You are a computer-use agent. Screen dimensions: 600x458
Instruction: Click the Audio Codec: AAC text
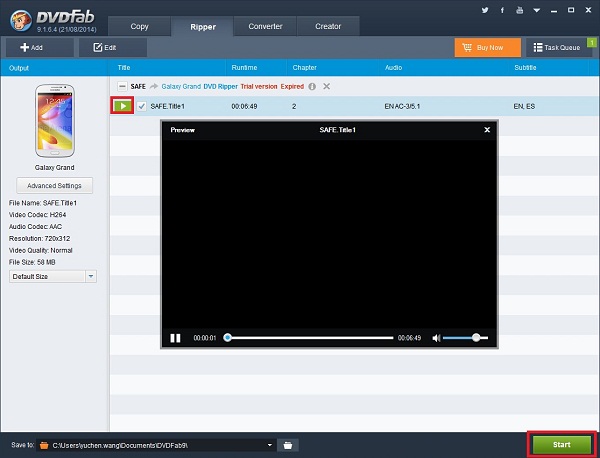(x=36, y=227)
